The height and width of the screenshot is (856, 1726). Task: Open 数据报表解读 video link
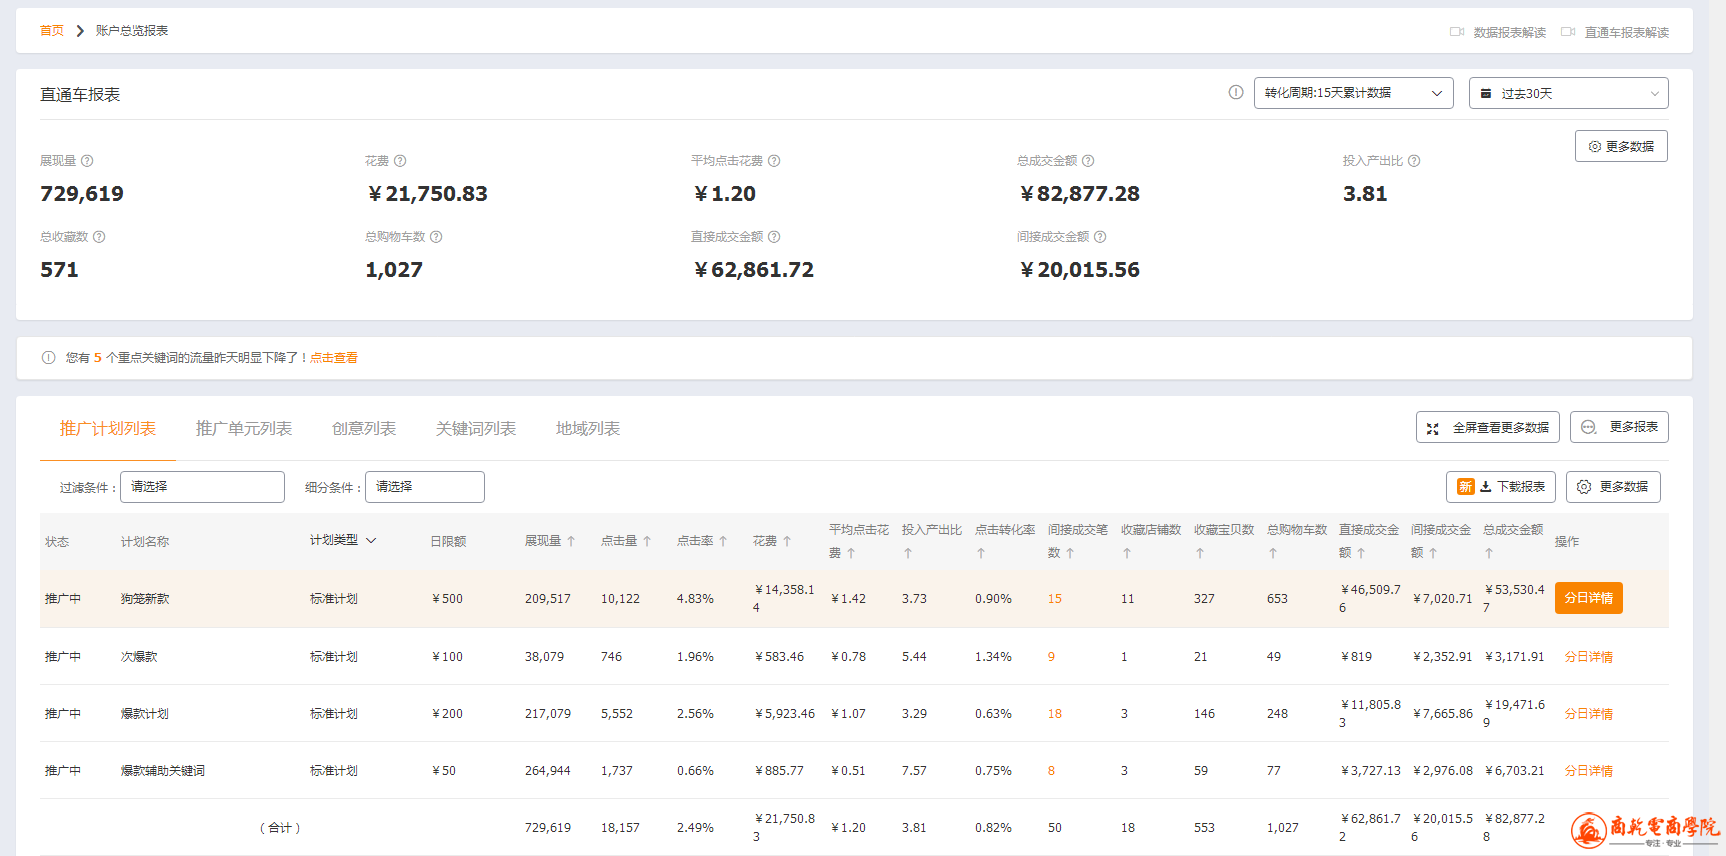[1498, 32]
